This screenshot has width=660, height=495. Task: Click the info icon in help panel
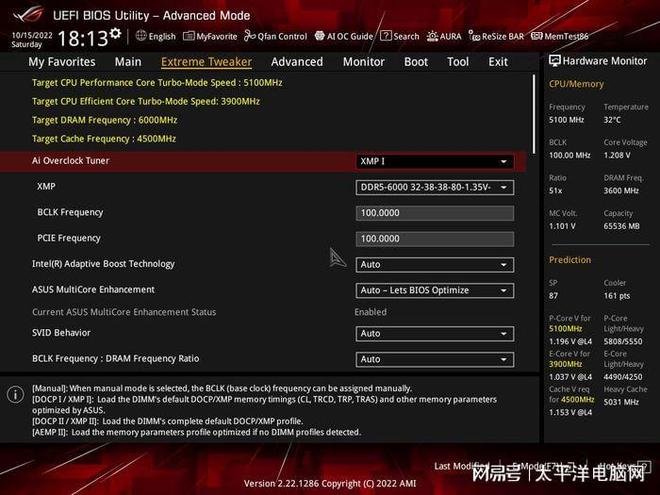[15, 394]
